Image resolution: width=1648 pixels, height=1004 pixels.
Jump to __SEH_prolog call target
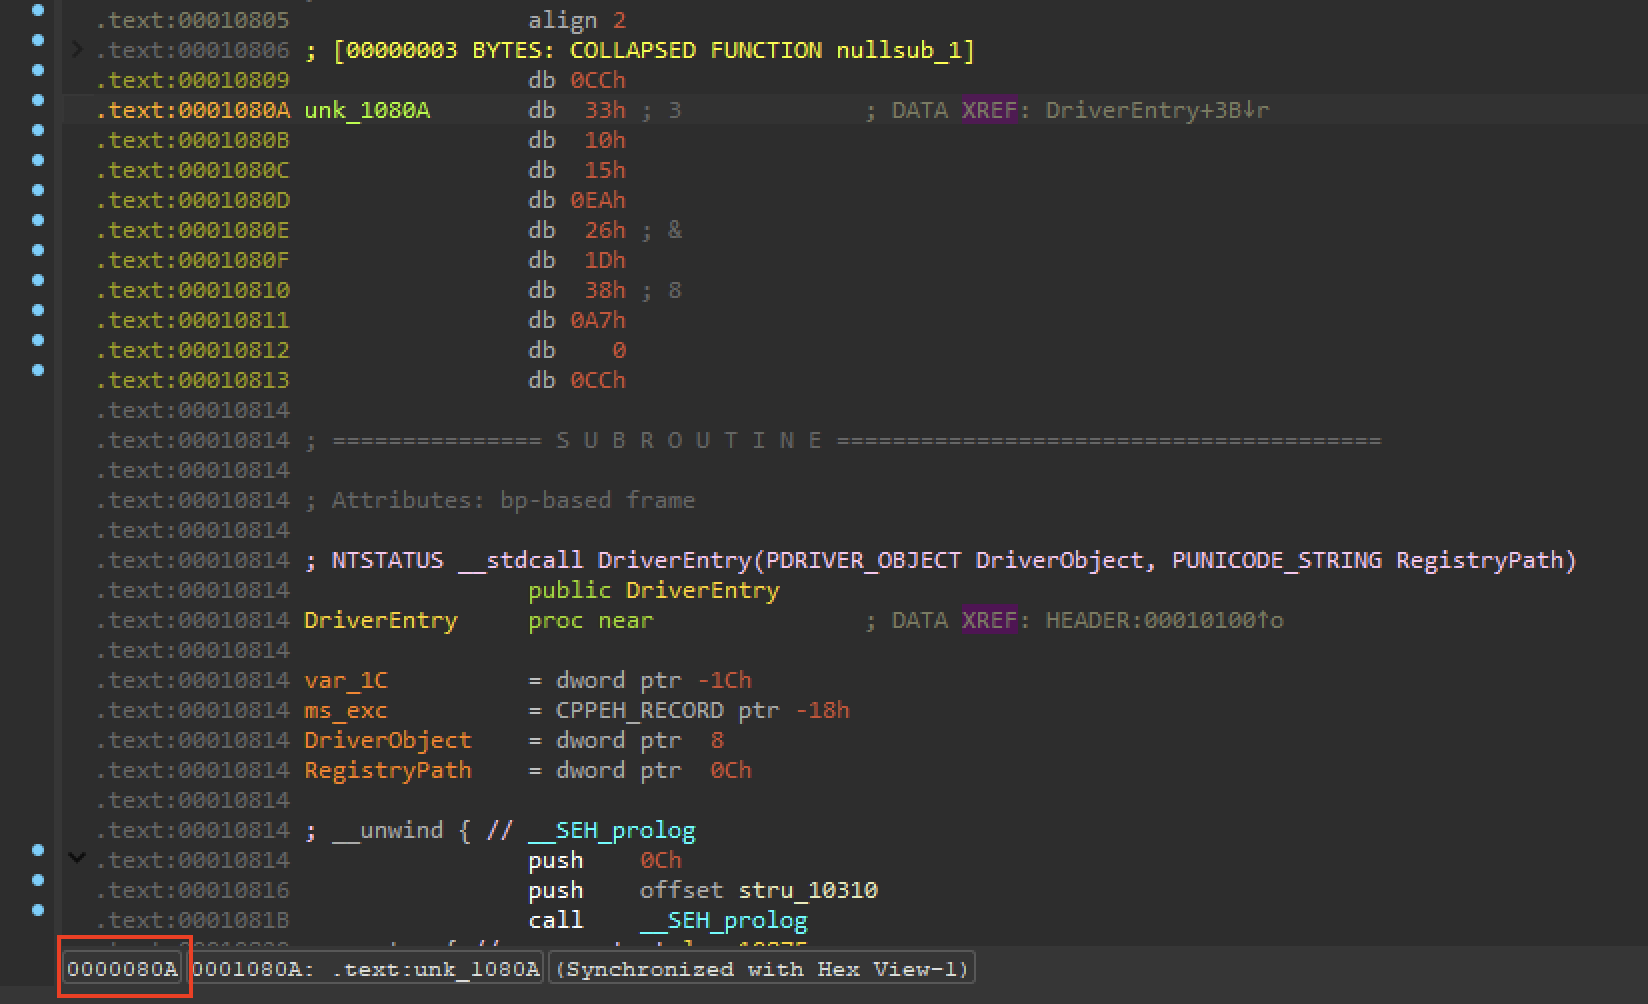pyautogui.click(x=724, y=920)
